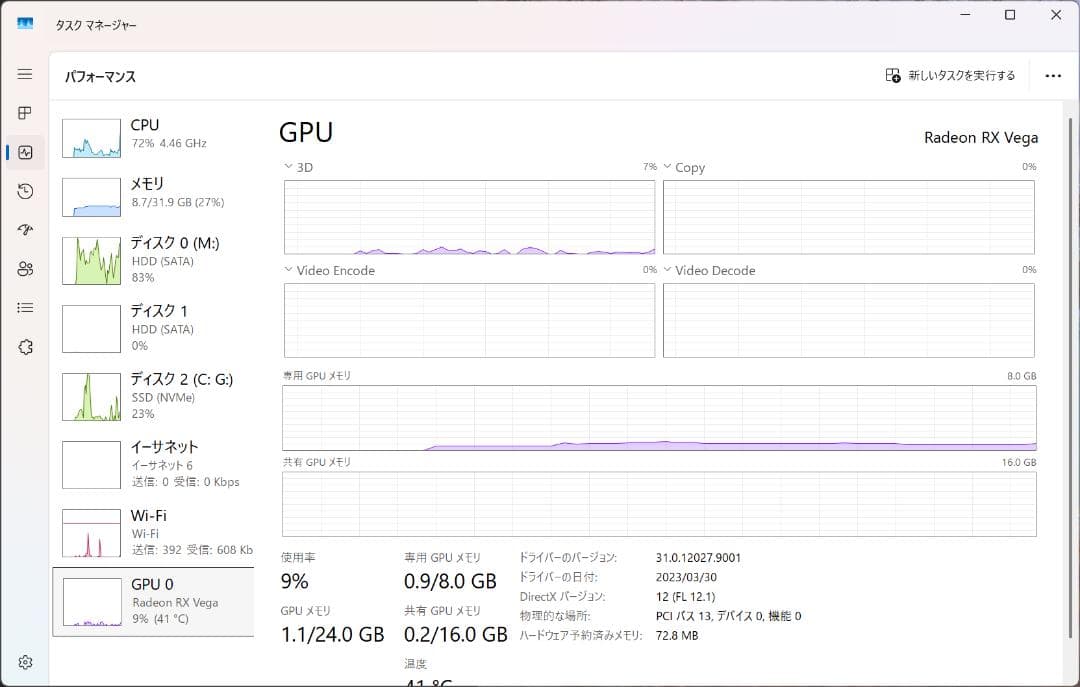Collapse the 3D graph section
The height and width of the screenshot is (687, 1080).
tap(290, 167)
